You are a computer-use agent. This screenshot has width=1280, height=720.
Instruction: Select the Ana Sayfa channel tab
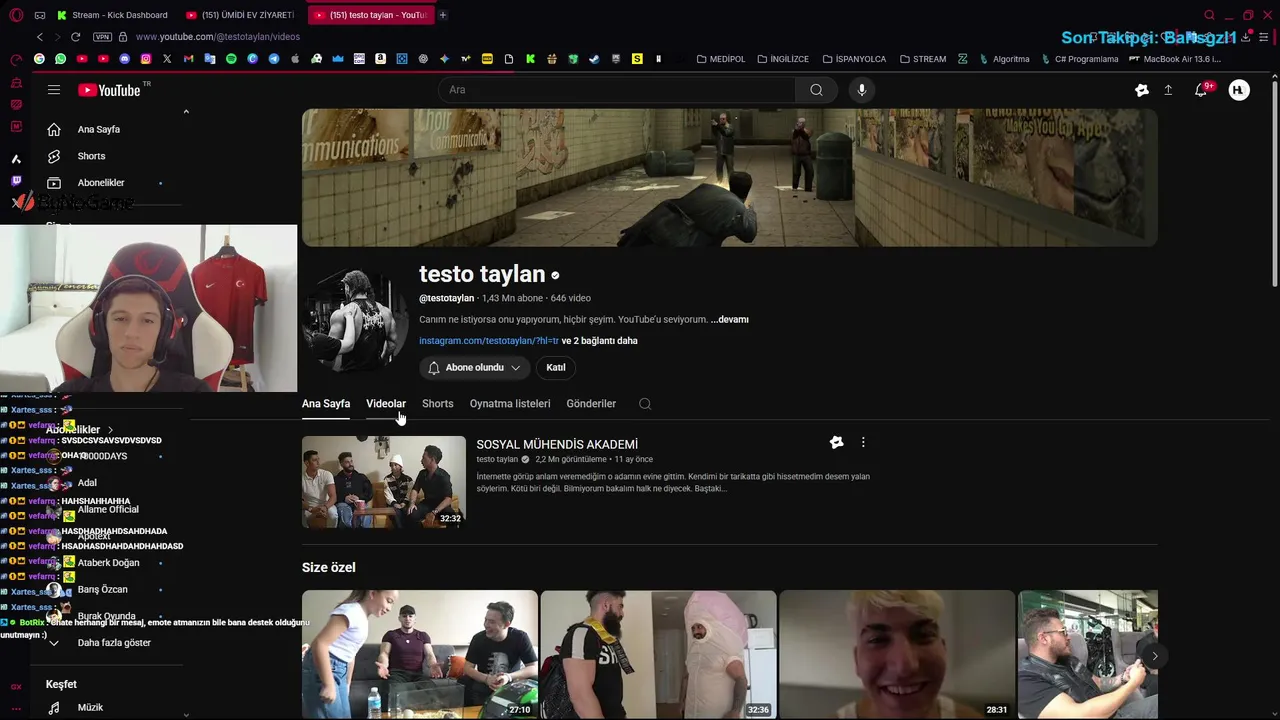click(x=326, y=404)
